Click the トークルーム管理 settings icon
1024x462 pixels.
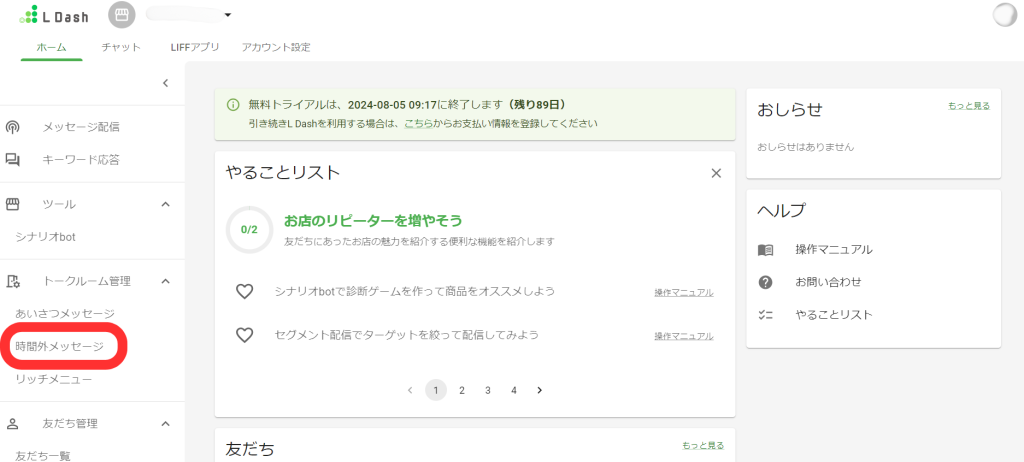[x=12, y=282]
